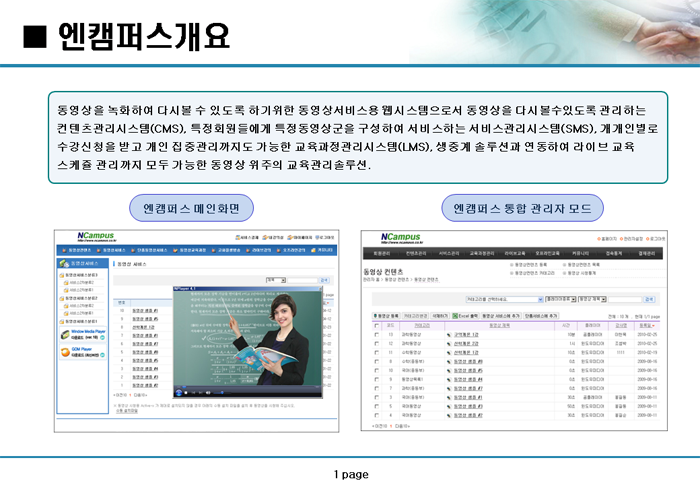Open 동영상컨텐츠 menu in main screen navigation
Viewport: 700px width, 485px height.
pyautogui.click(x=77, y=250)
